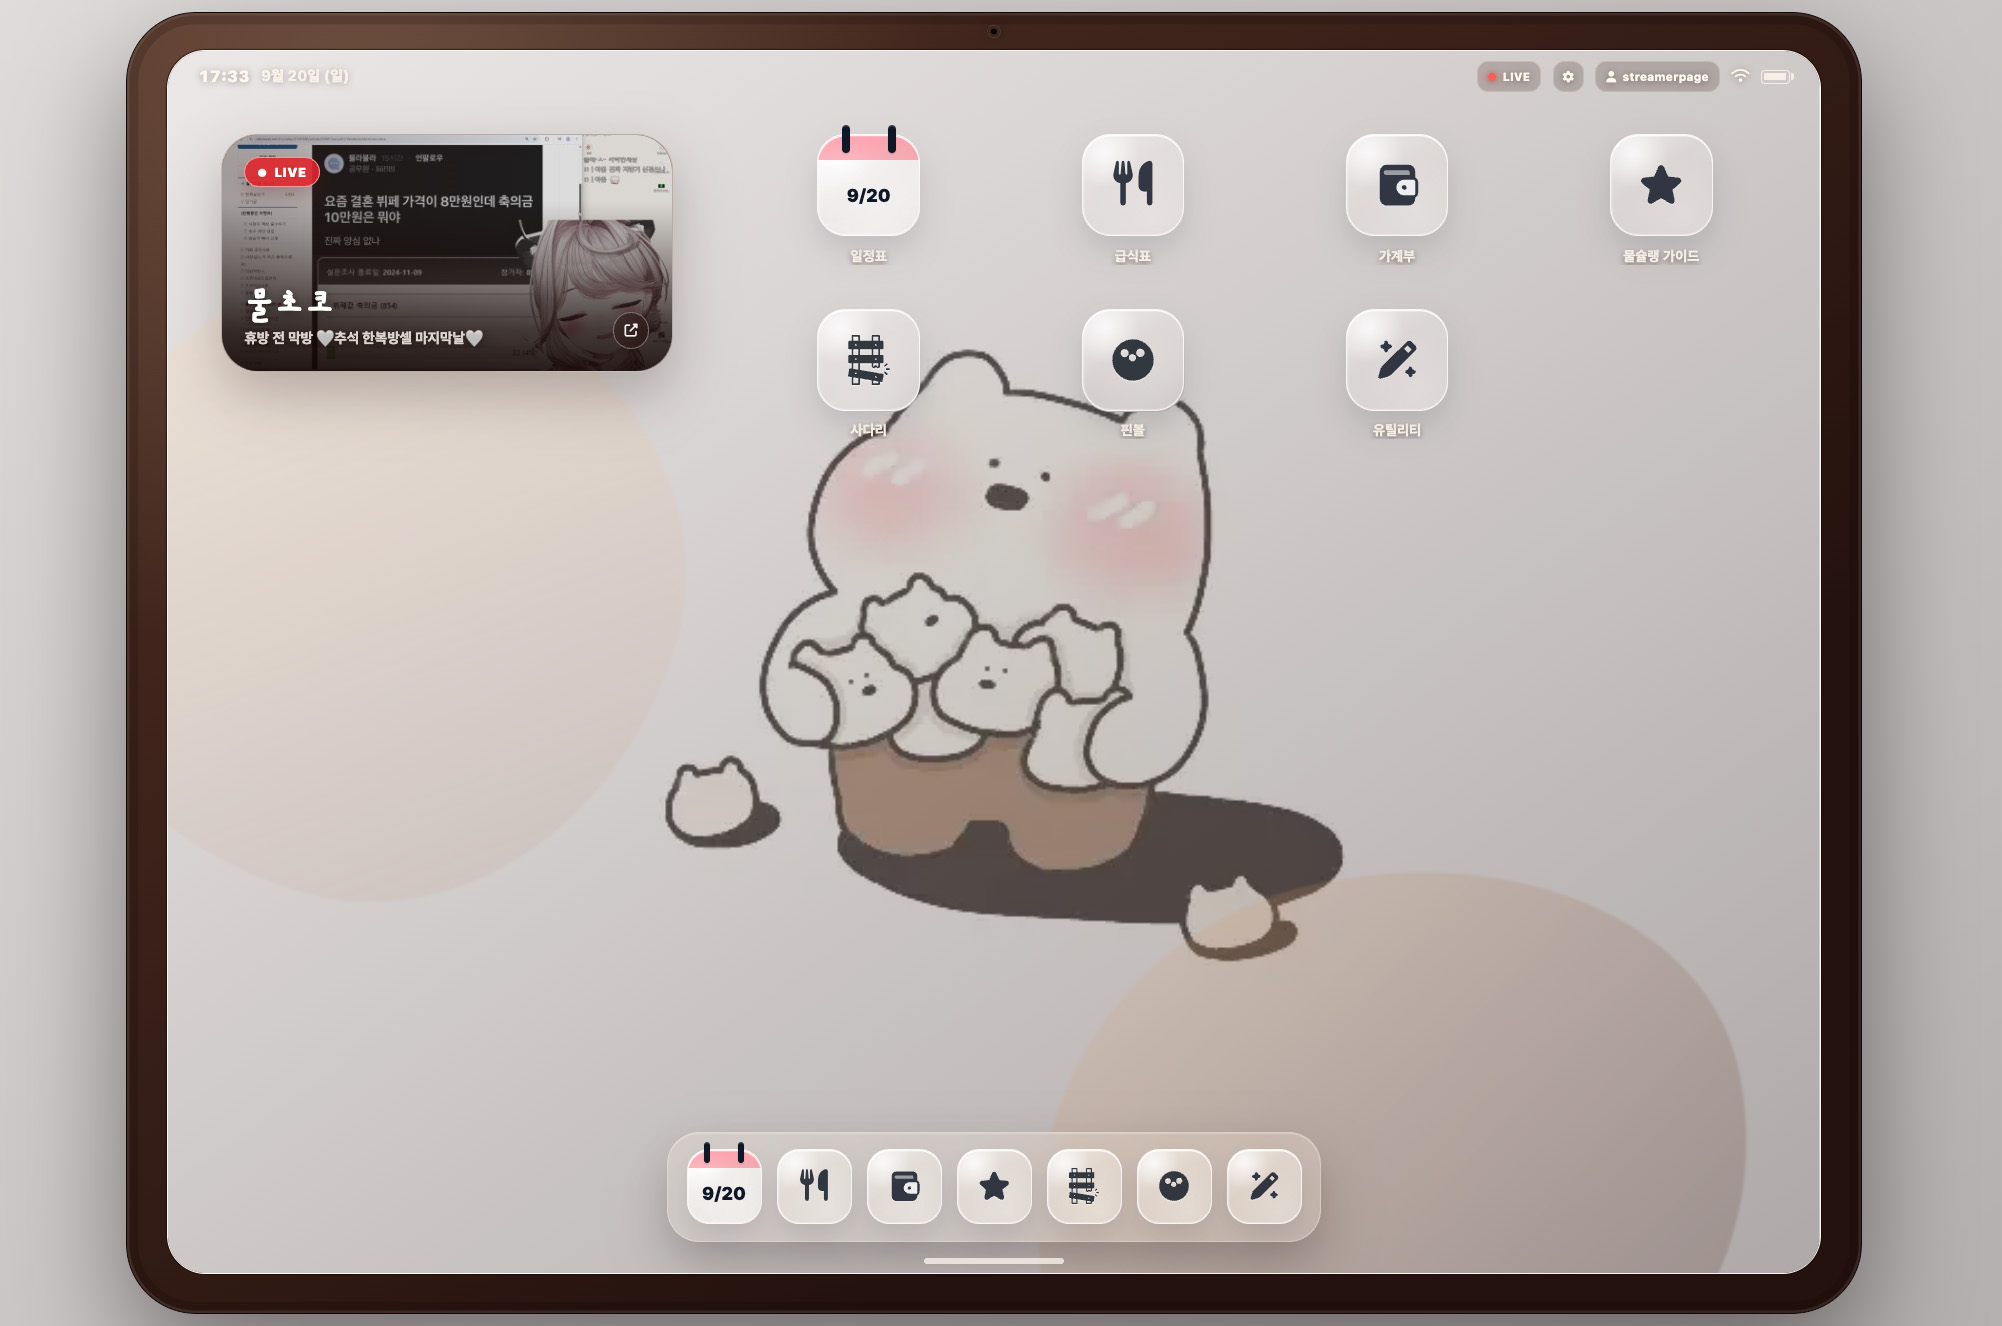Open the streamerpage button

click(x=1657, y=77)
